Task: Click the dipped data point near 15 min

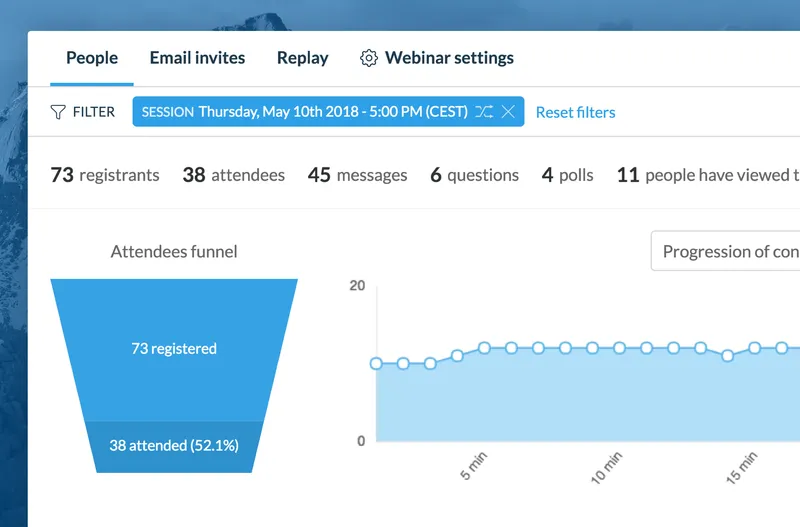Action: 728,356
